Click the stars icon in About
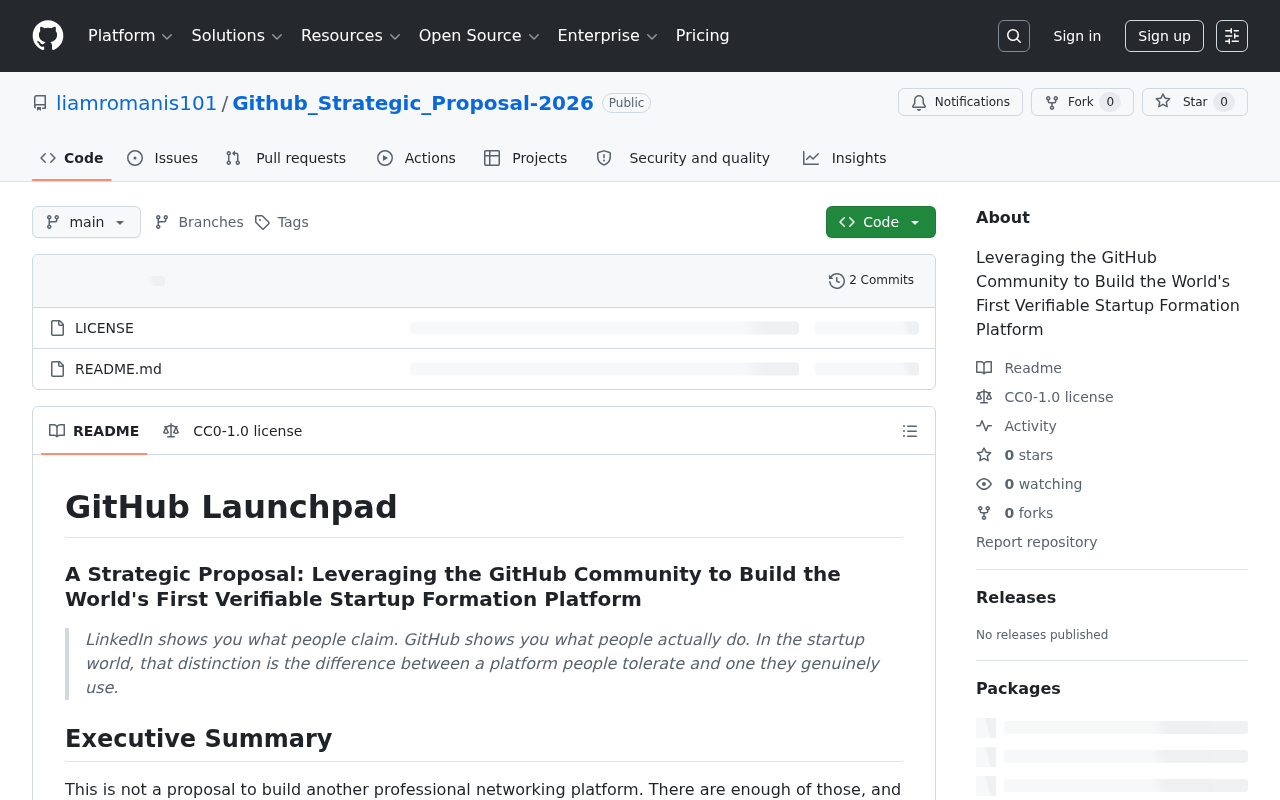1280x800 pixels. (x=984, y=455)
